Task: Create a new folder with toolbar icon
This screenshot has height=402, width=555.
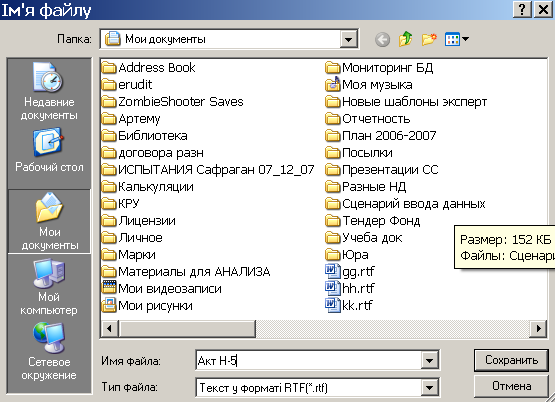Action: click(x=429, y=39)
